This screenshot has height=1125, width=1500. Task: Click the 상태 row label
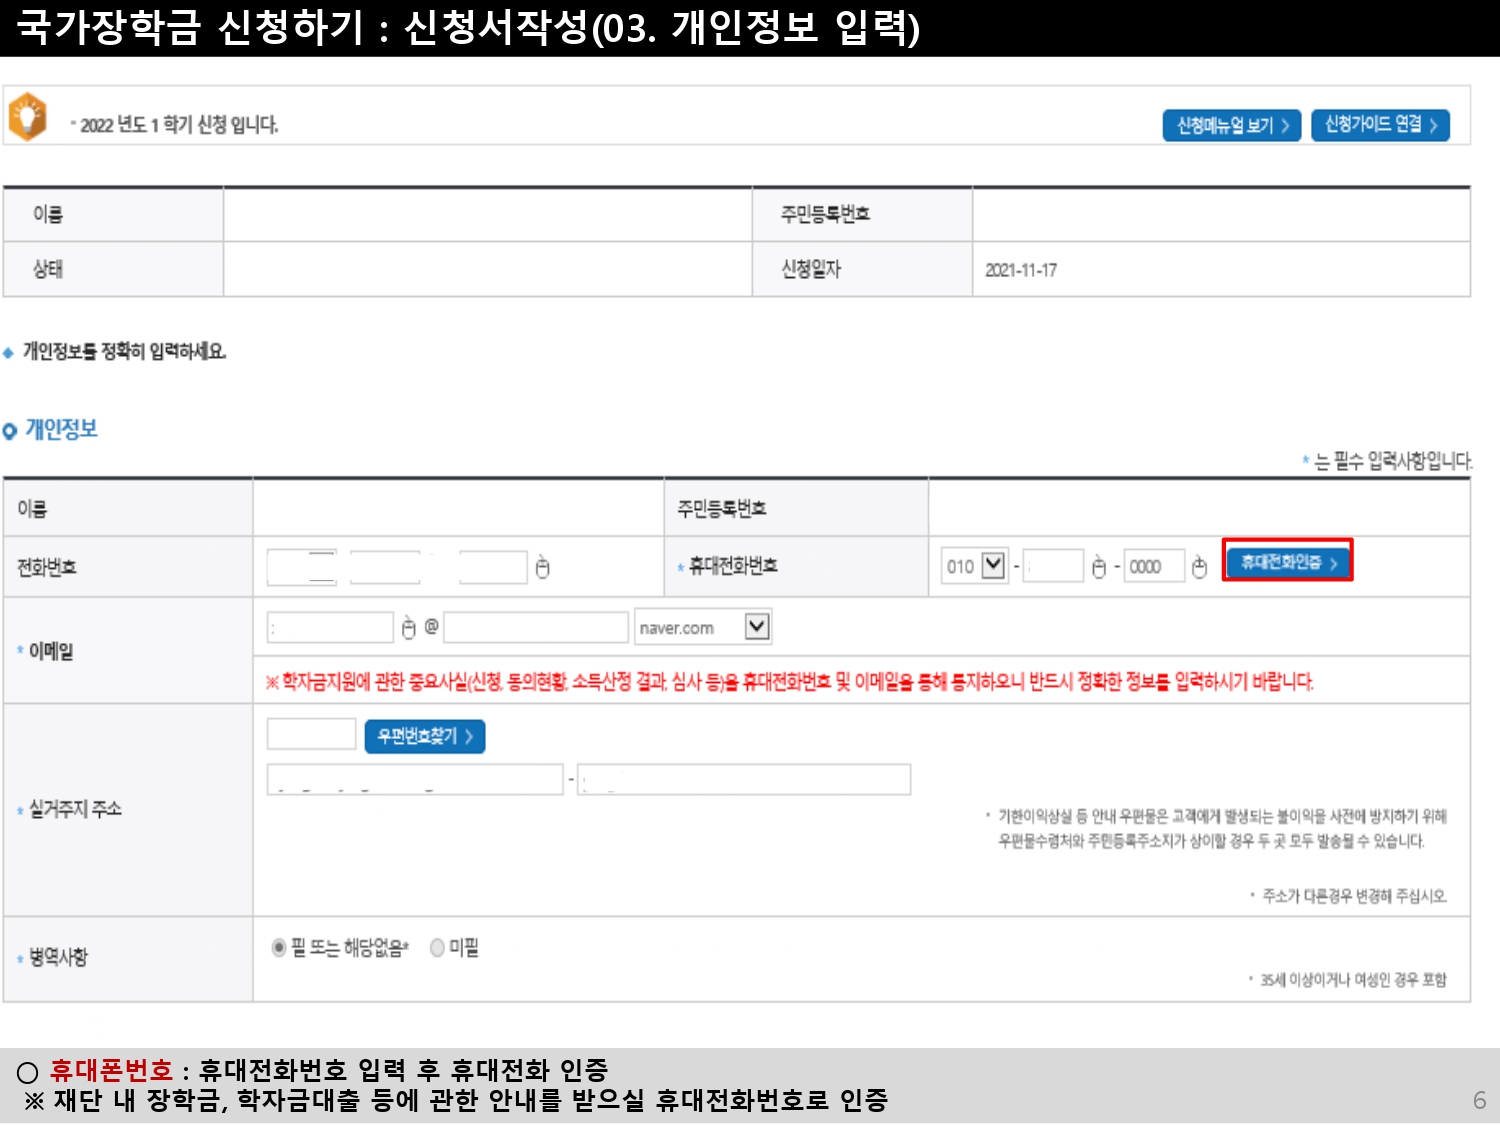pyautogui.click(x=48, y=269)
